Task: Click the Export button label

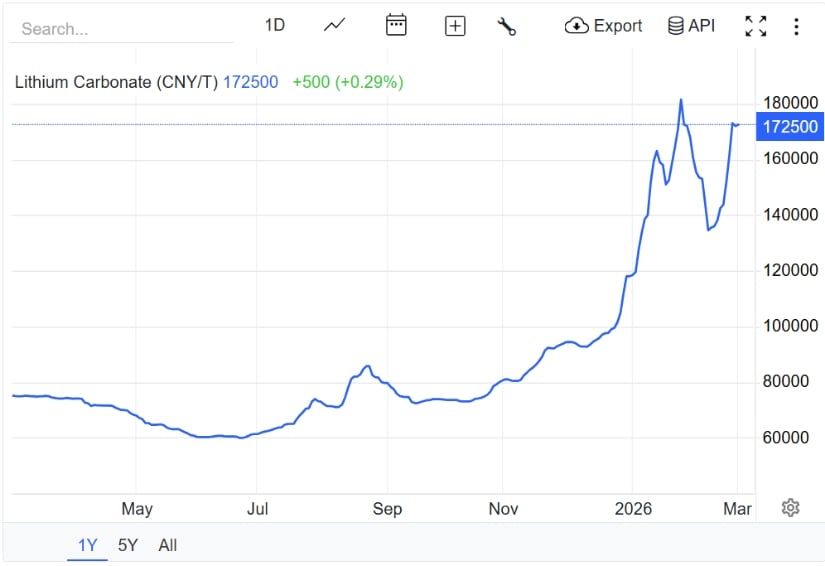Action: (x=618, y=26)
